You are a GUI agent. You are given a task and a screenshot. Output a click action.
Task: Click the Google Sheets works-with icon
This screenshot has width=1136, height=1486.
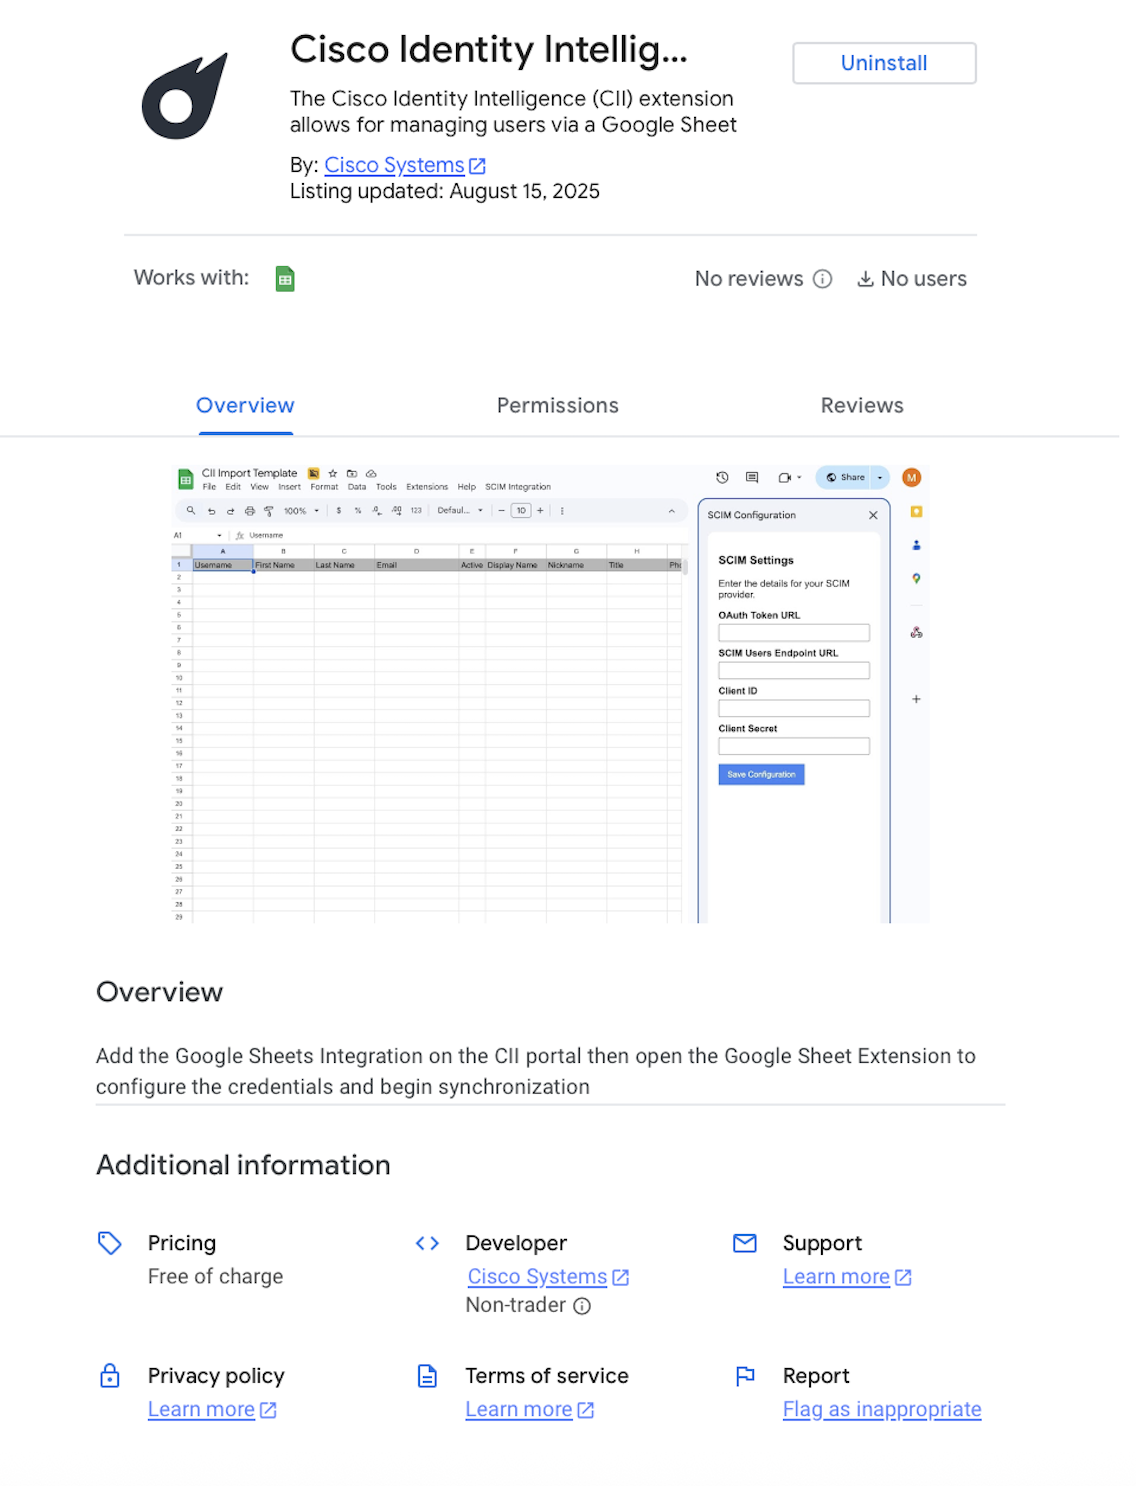285,279
